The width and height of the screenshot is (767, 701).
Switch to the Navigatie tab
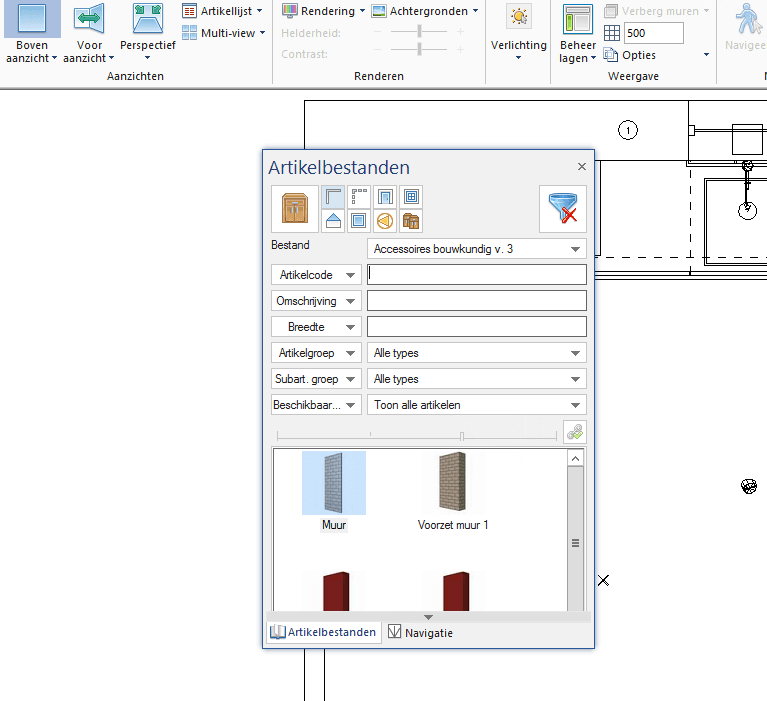tap(420, 633)
